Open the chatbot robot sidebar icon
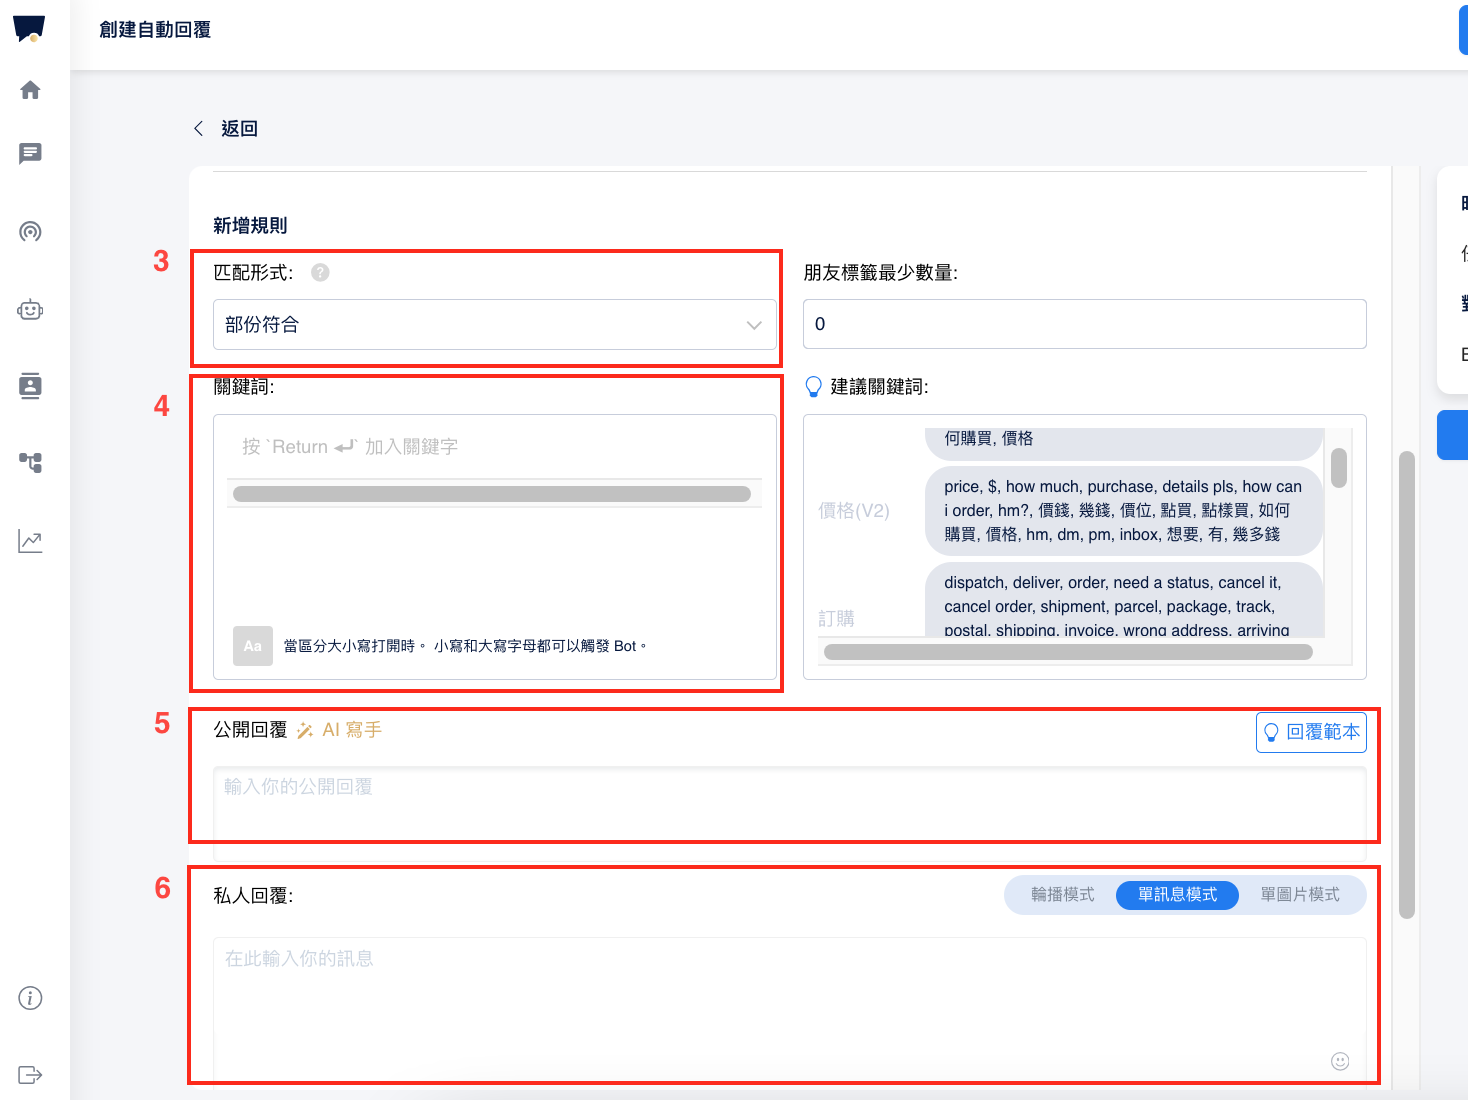This screenshot has width=1468, height=1100. coord(30,310)
